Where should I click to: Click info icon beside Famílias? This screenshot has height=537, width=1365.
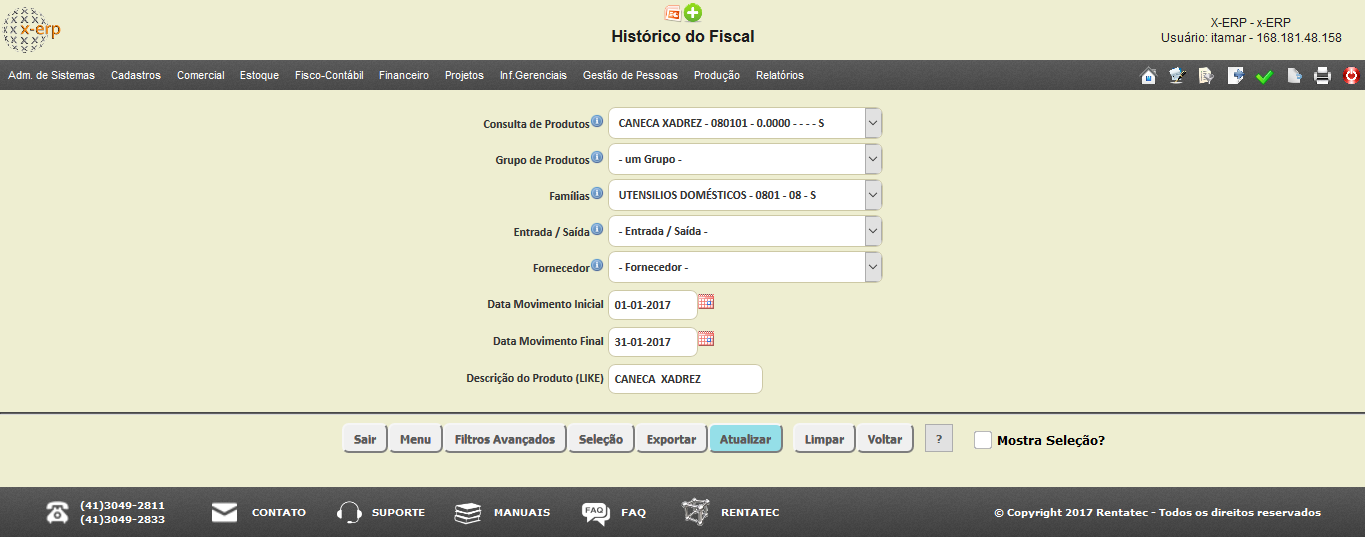point(597,193)
